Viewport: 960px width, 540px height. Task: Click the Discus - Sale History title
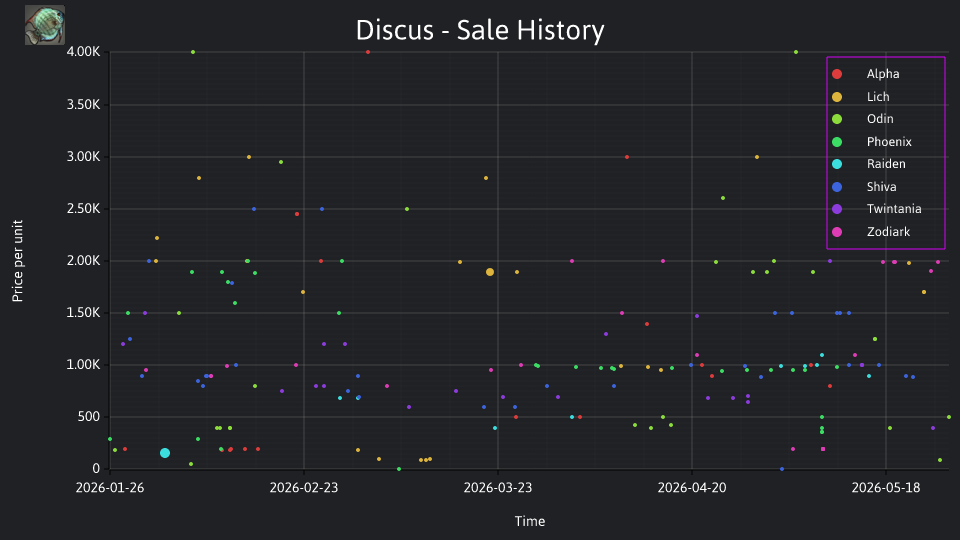coord(480,30)
